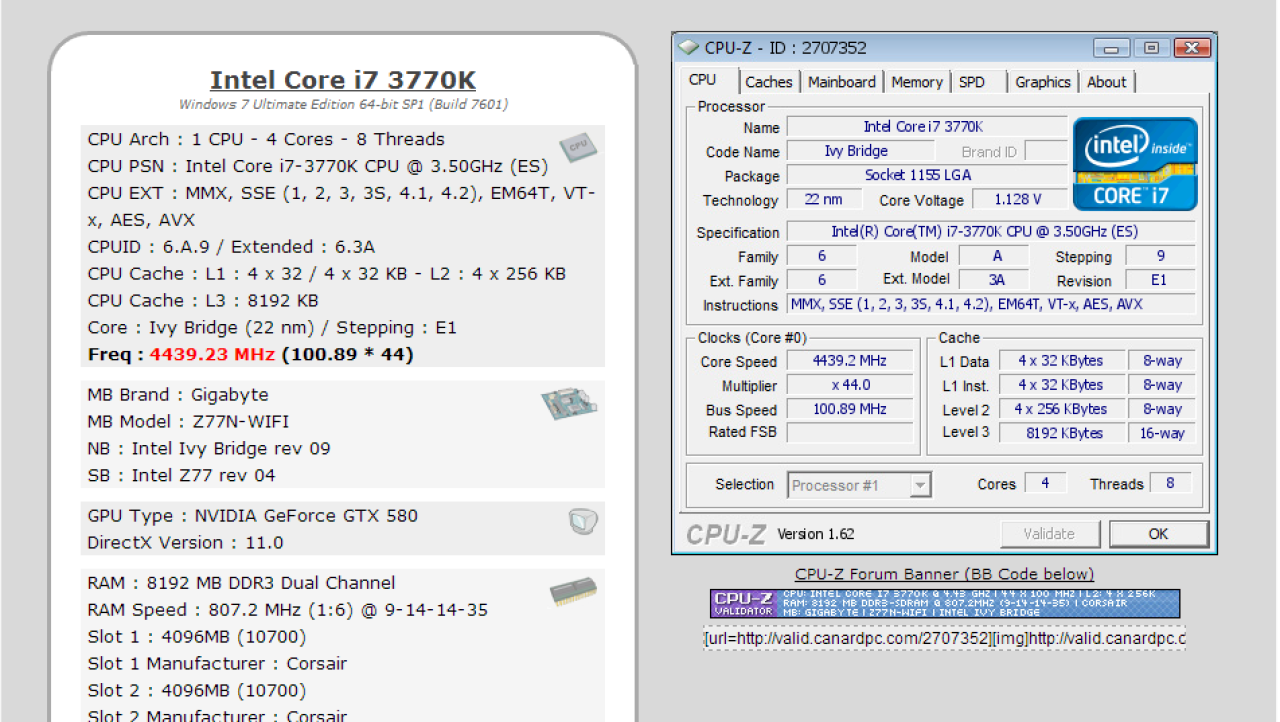
Task: Click the Core Speed value 4439.2 MHz
Action: [x=850, y=361]
